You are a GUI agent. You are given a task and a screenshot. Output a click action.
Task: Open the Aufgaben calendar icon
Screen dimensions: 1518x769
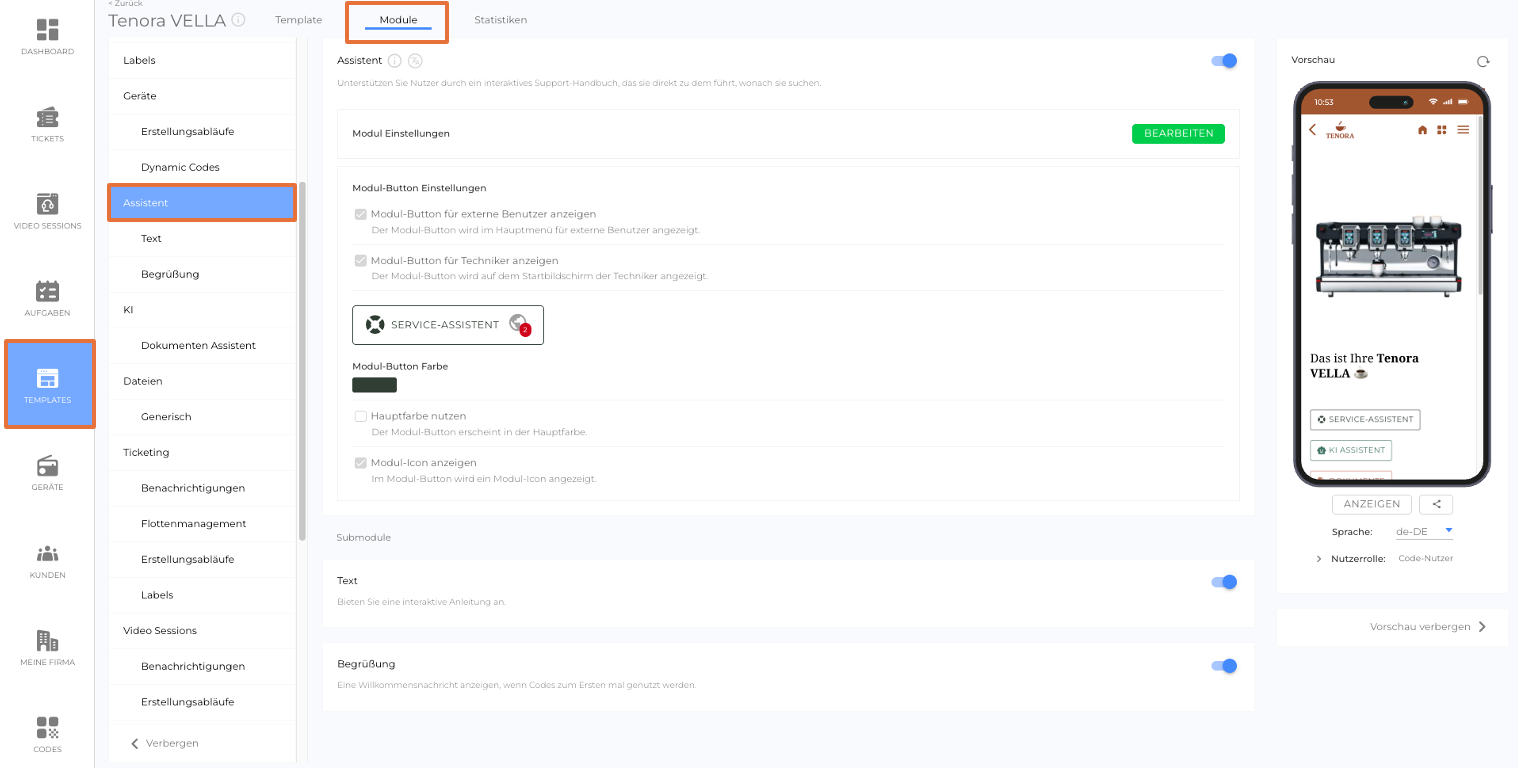[47, 291]
